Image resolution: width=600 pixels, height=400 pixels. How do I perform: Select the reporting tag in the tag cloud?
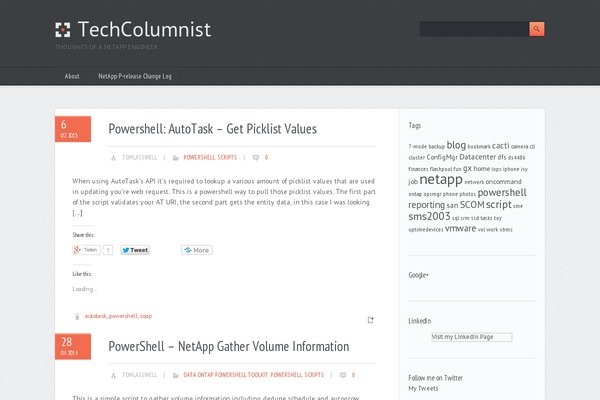(x=426, y=205)
